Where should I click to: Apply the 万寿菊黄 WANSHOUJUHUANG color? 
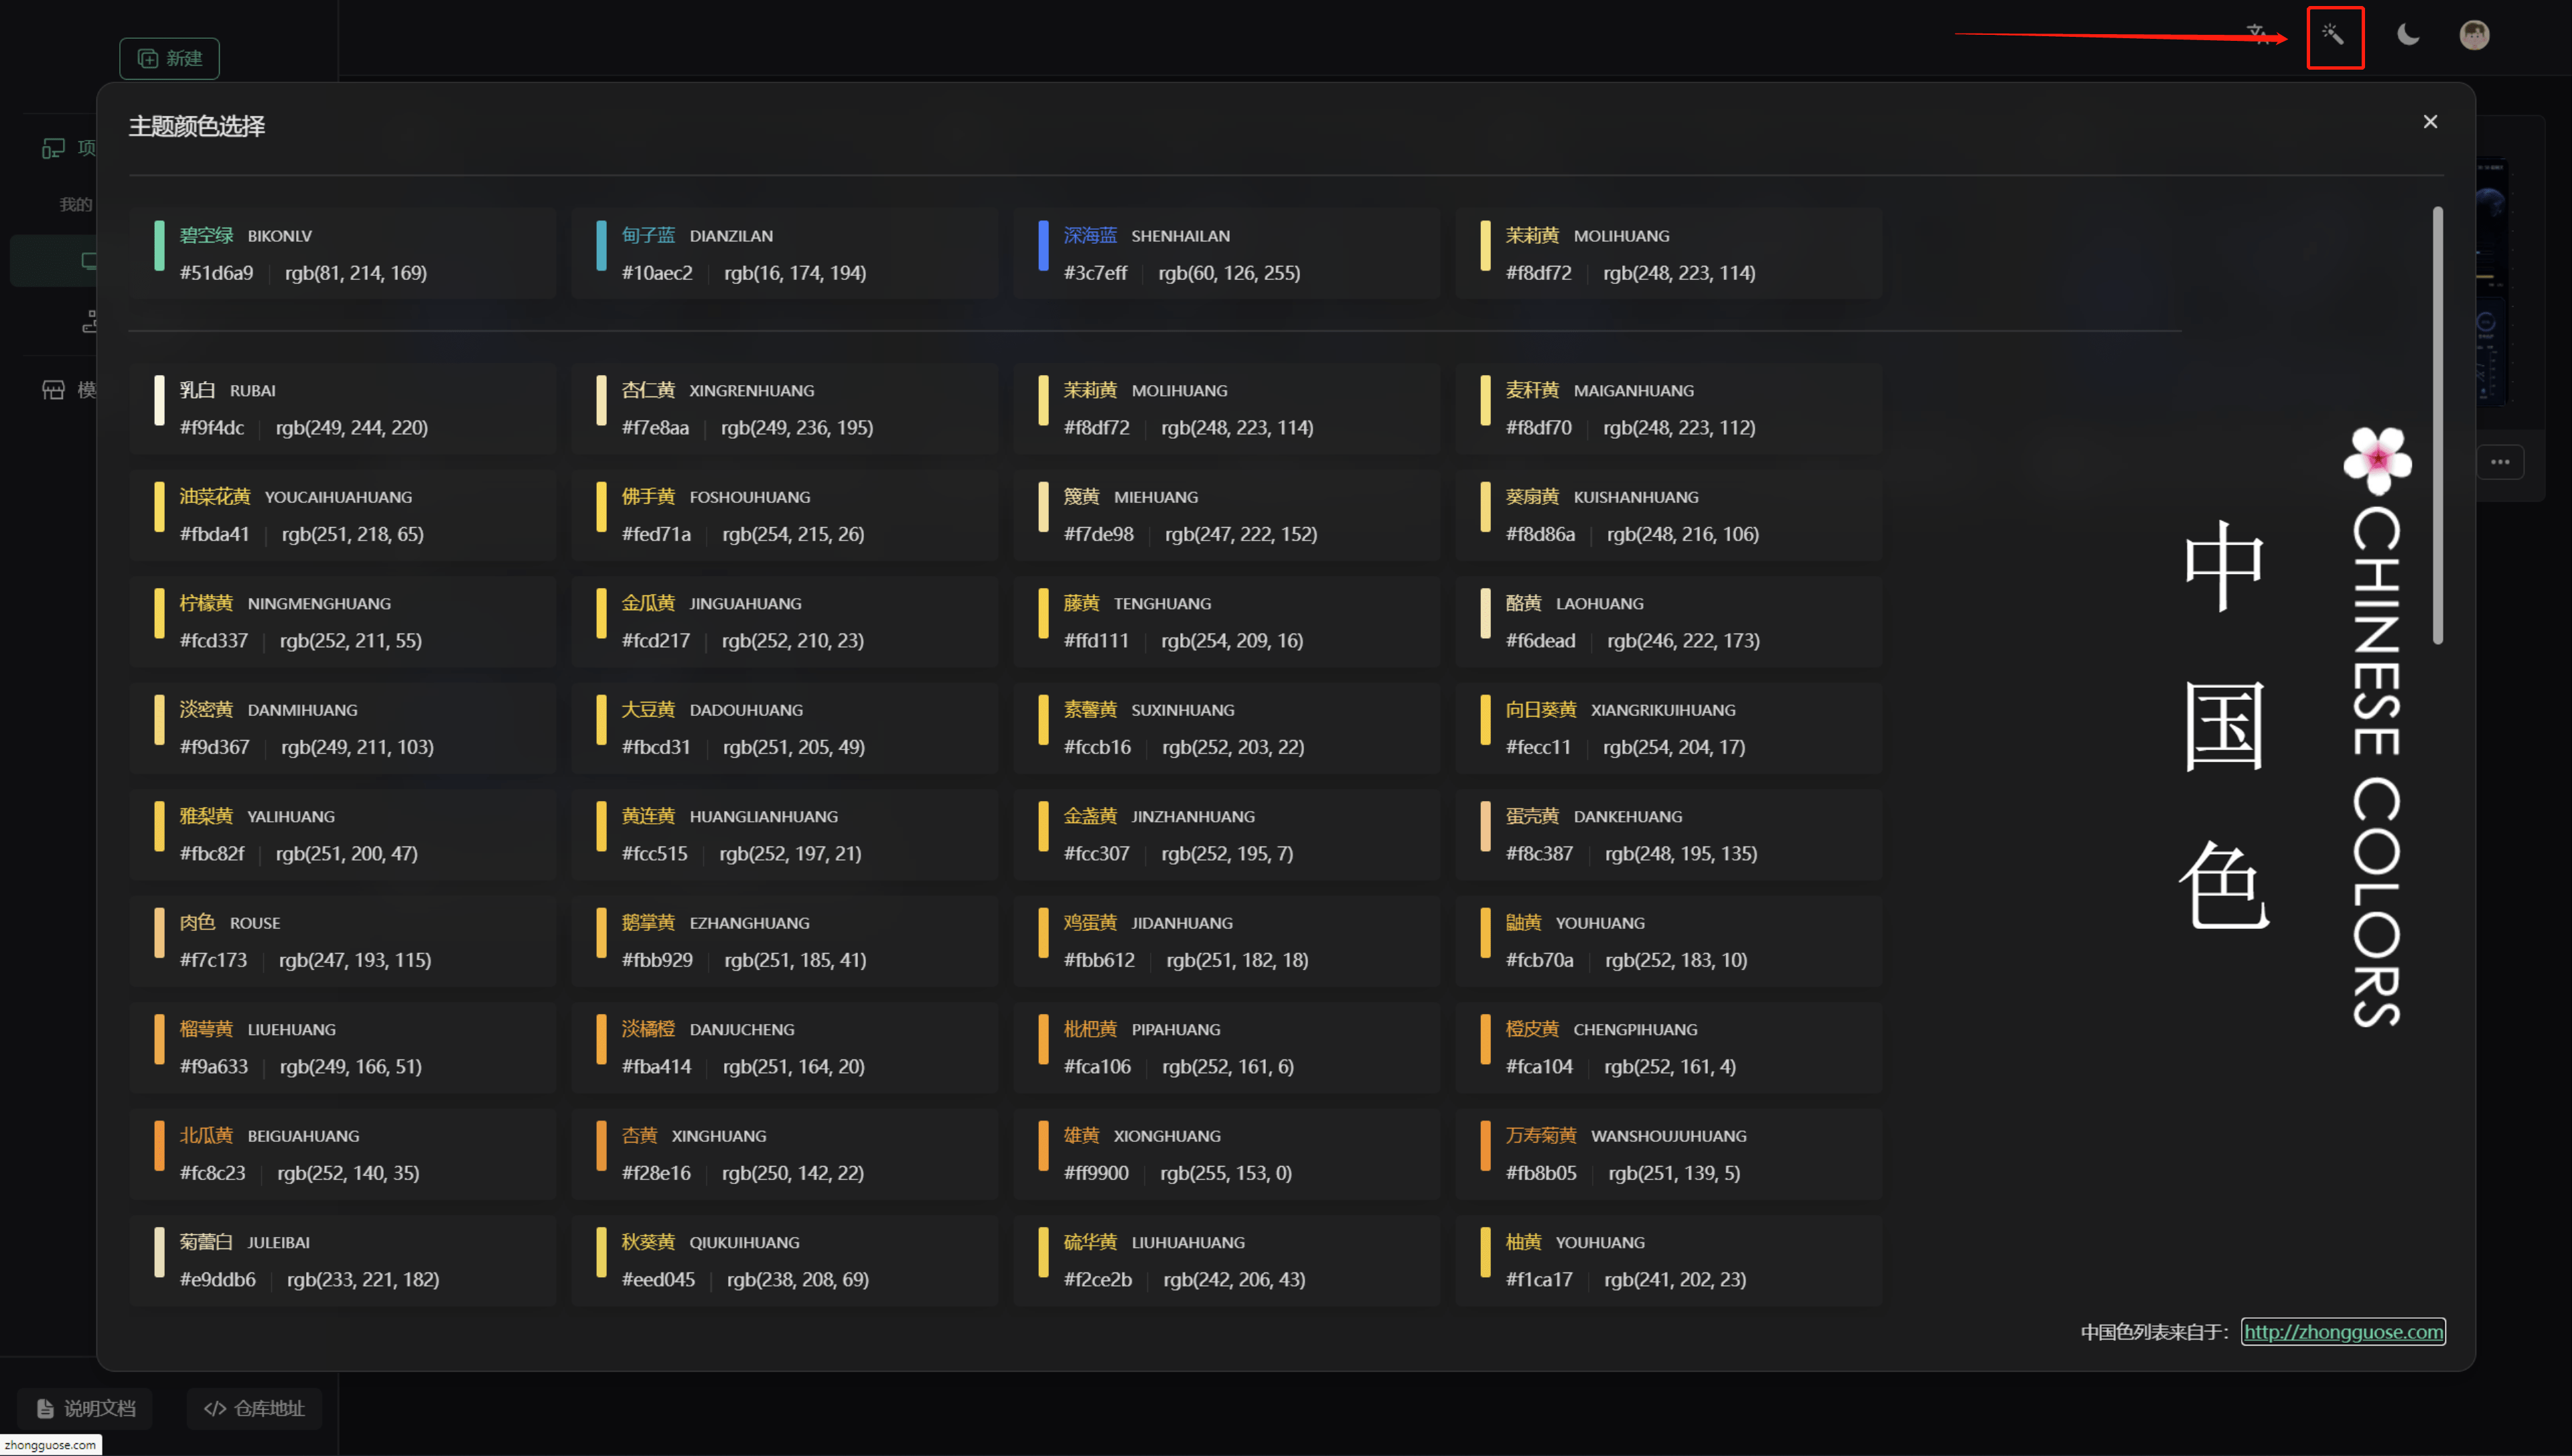coord(1668,1154)
